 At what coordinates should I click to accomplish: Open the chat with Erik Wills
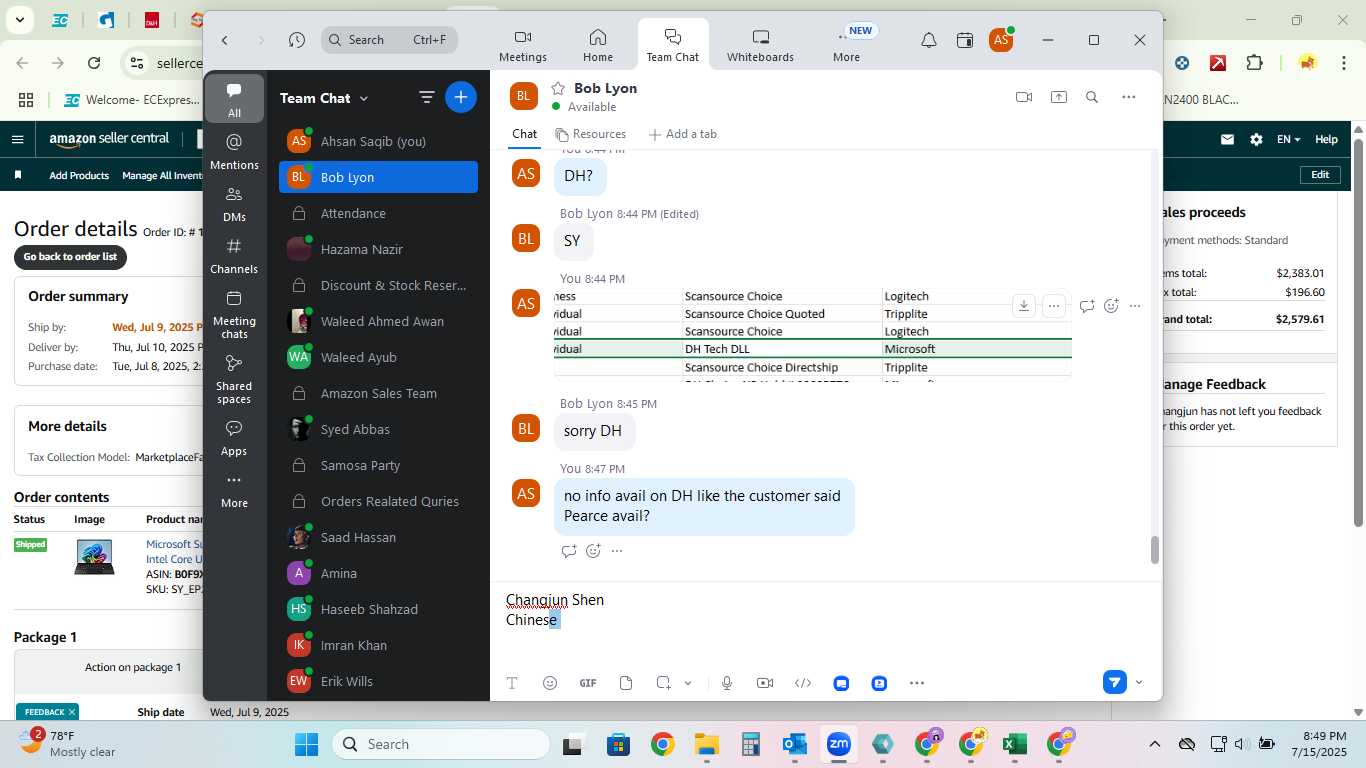click(x=378, y=681)
